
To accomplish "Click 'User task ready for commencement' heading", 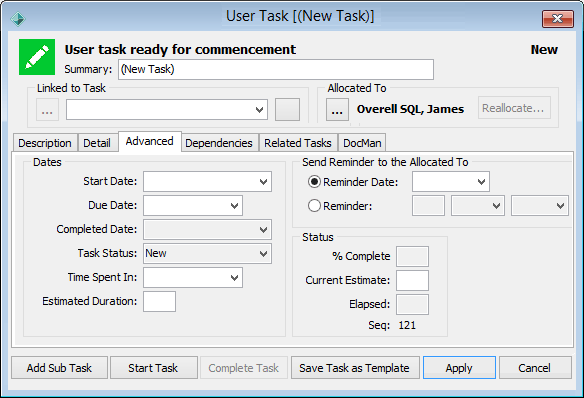I will click(x=180, y=50).
